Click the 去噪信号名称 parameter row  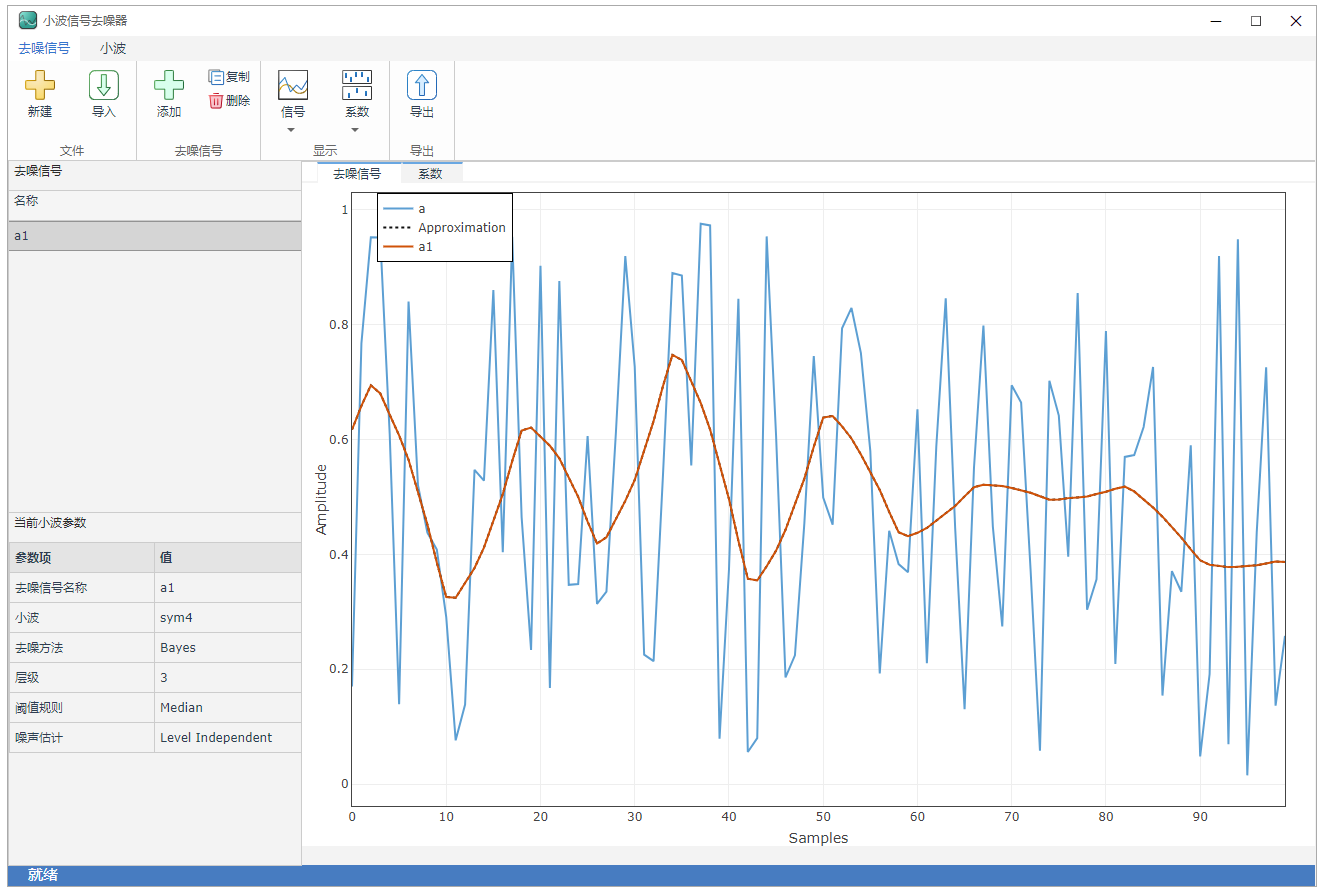[155, 588]
